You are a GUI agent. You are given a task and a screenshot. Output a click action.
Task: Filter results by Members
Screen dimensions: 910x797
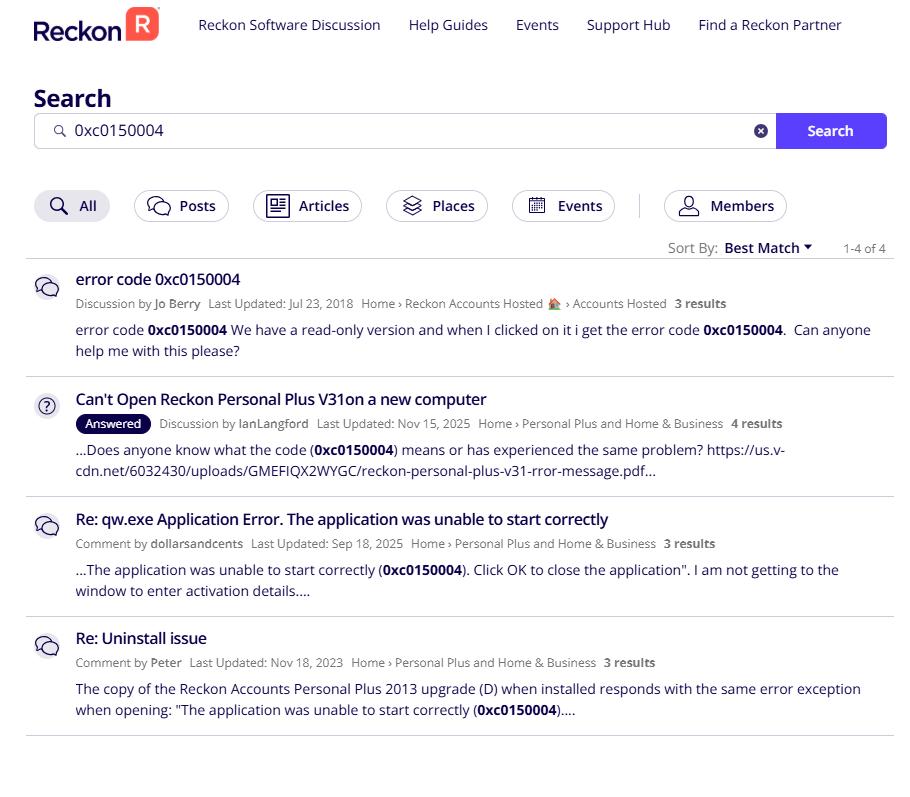(x=725, y=206)
